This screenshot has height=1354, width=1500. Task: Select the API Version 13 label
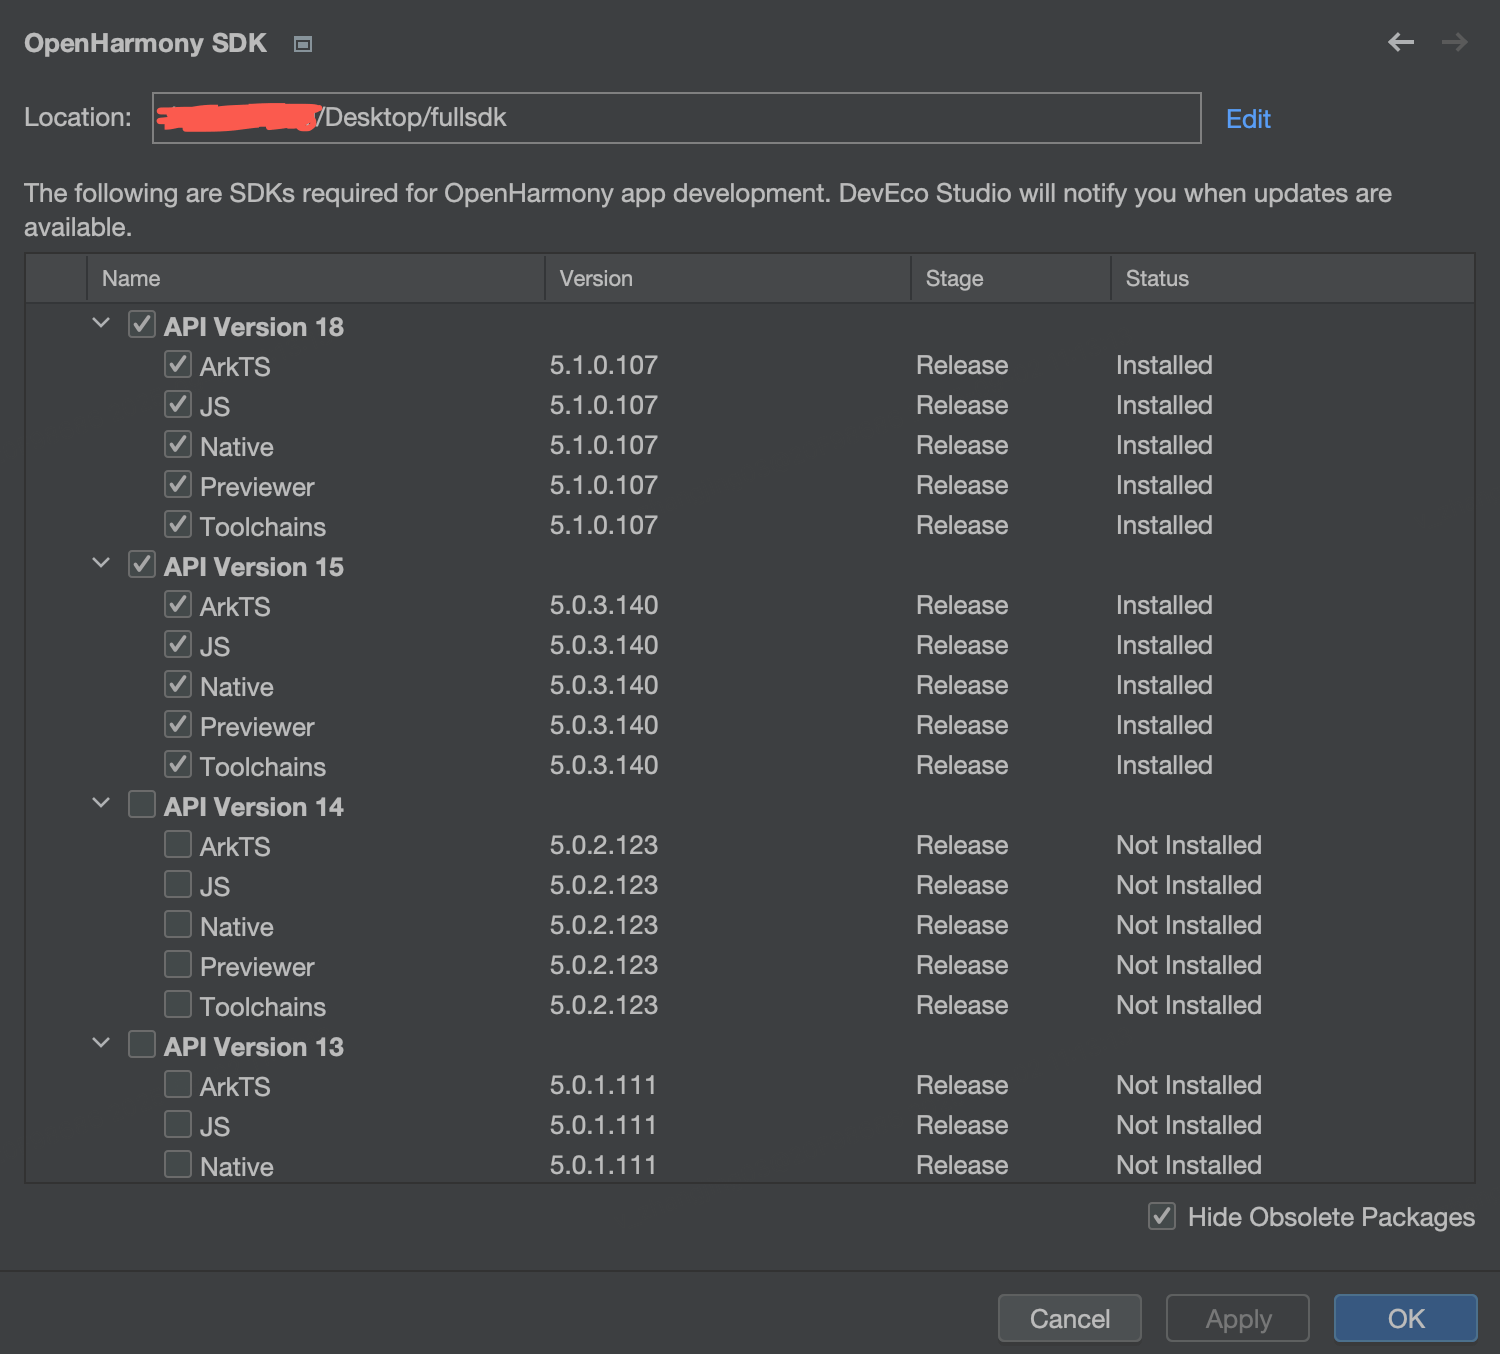tap(254, 1047)
